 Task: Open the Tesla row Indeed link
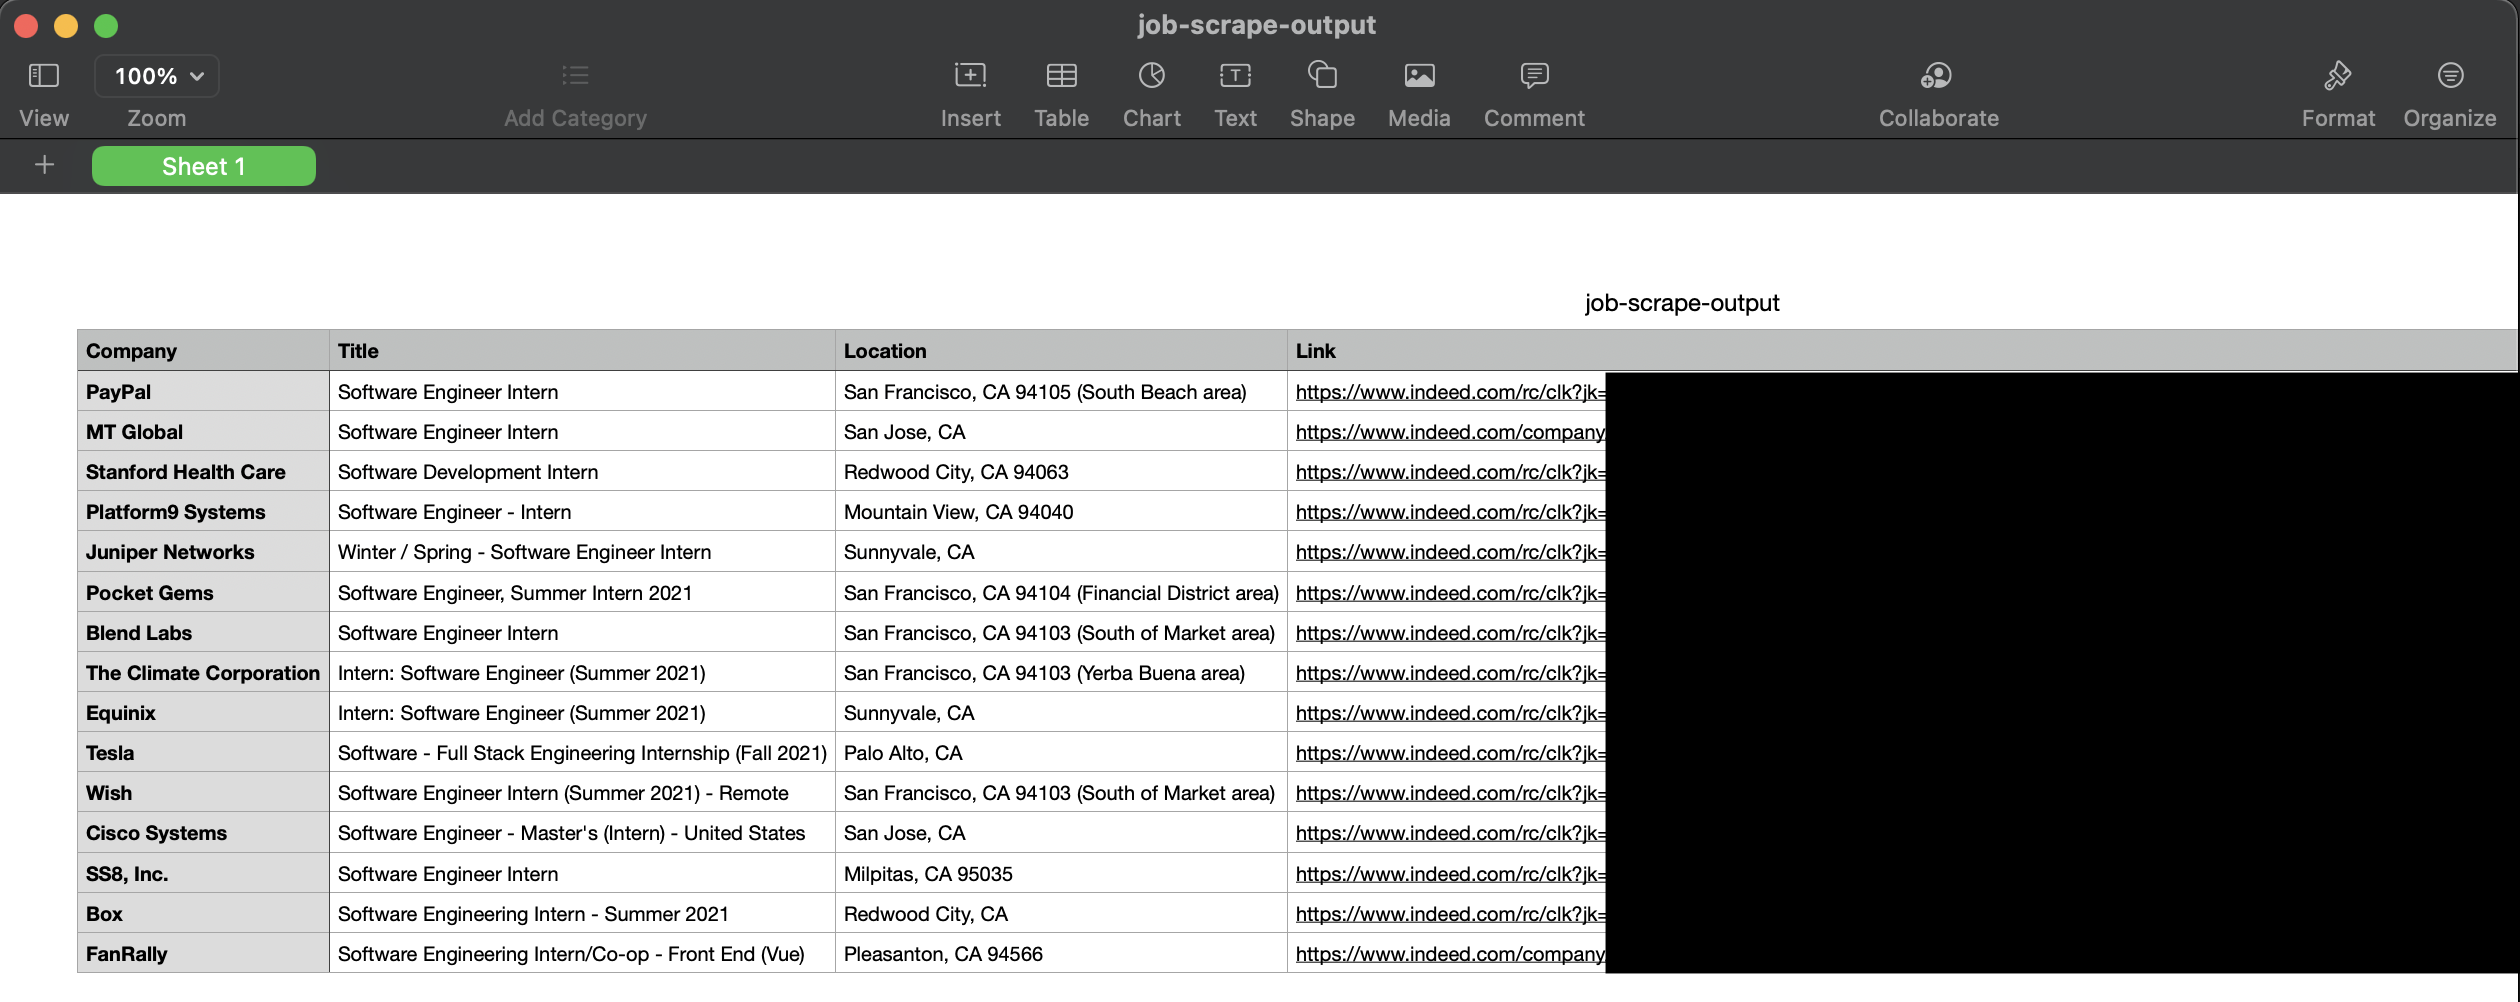point(1450,753)
